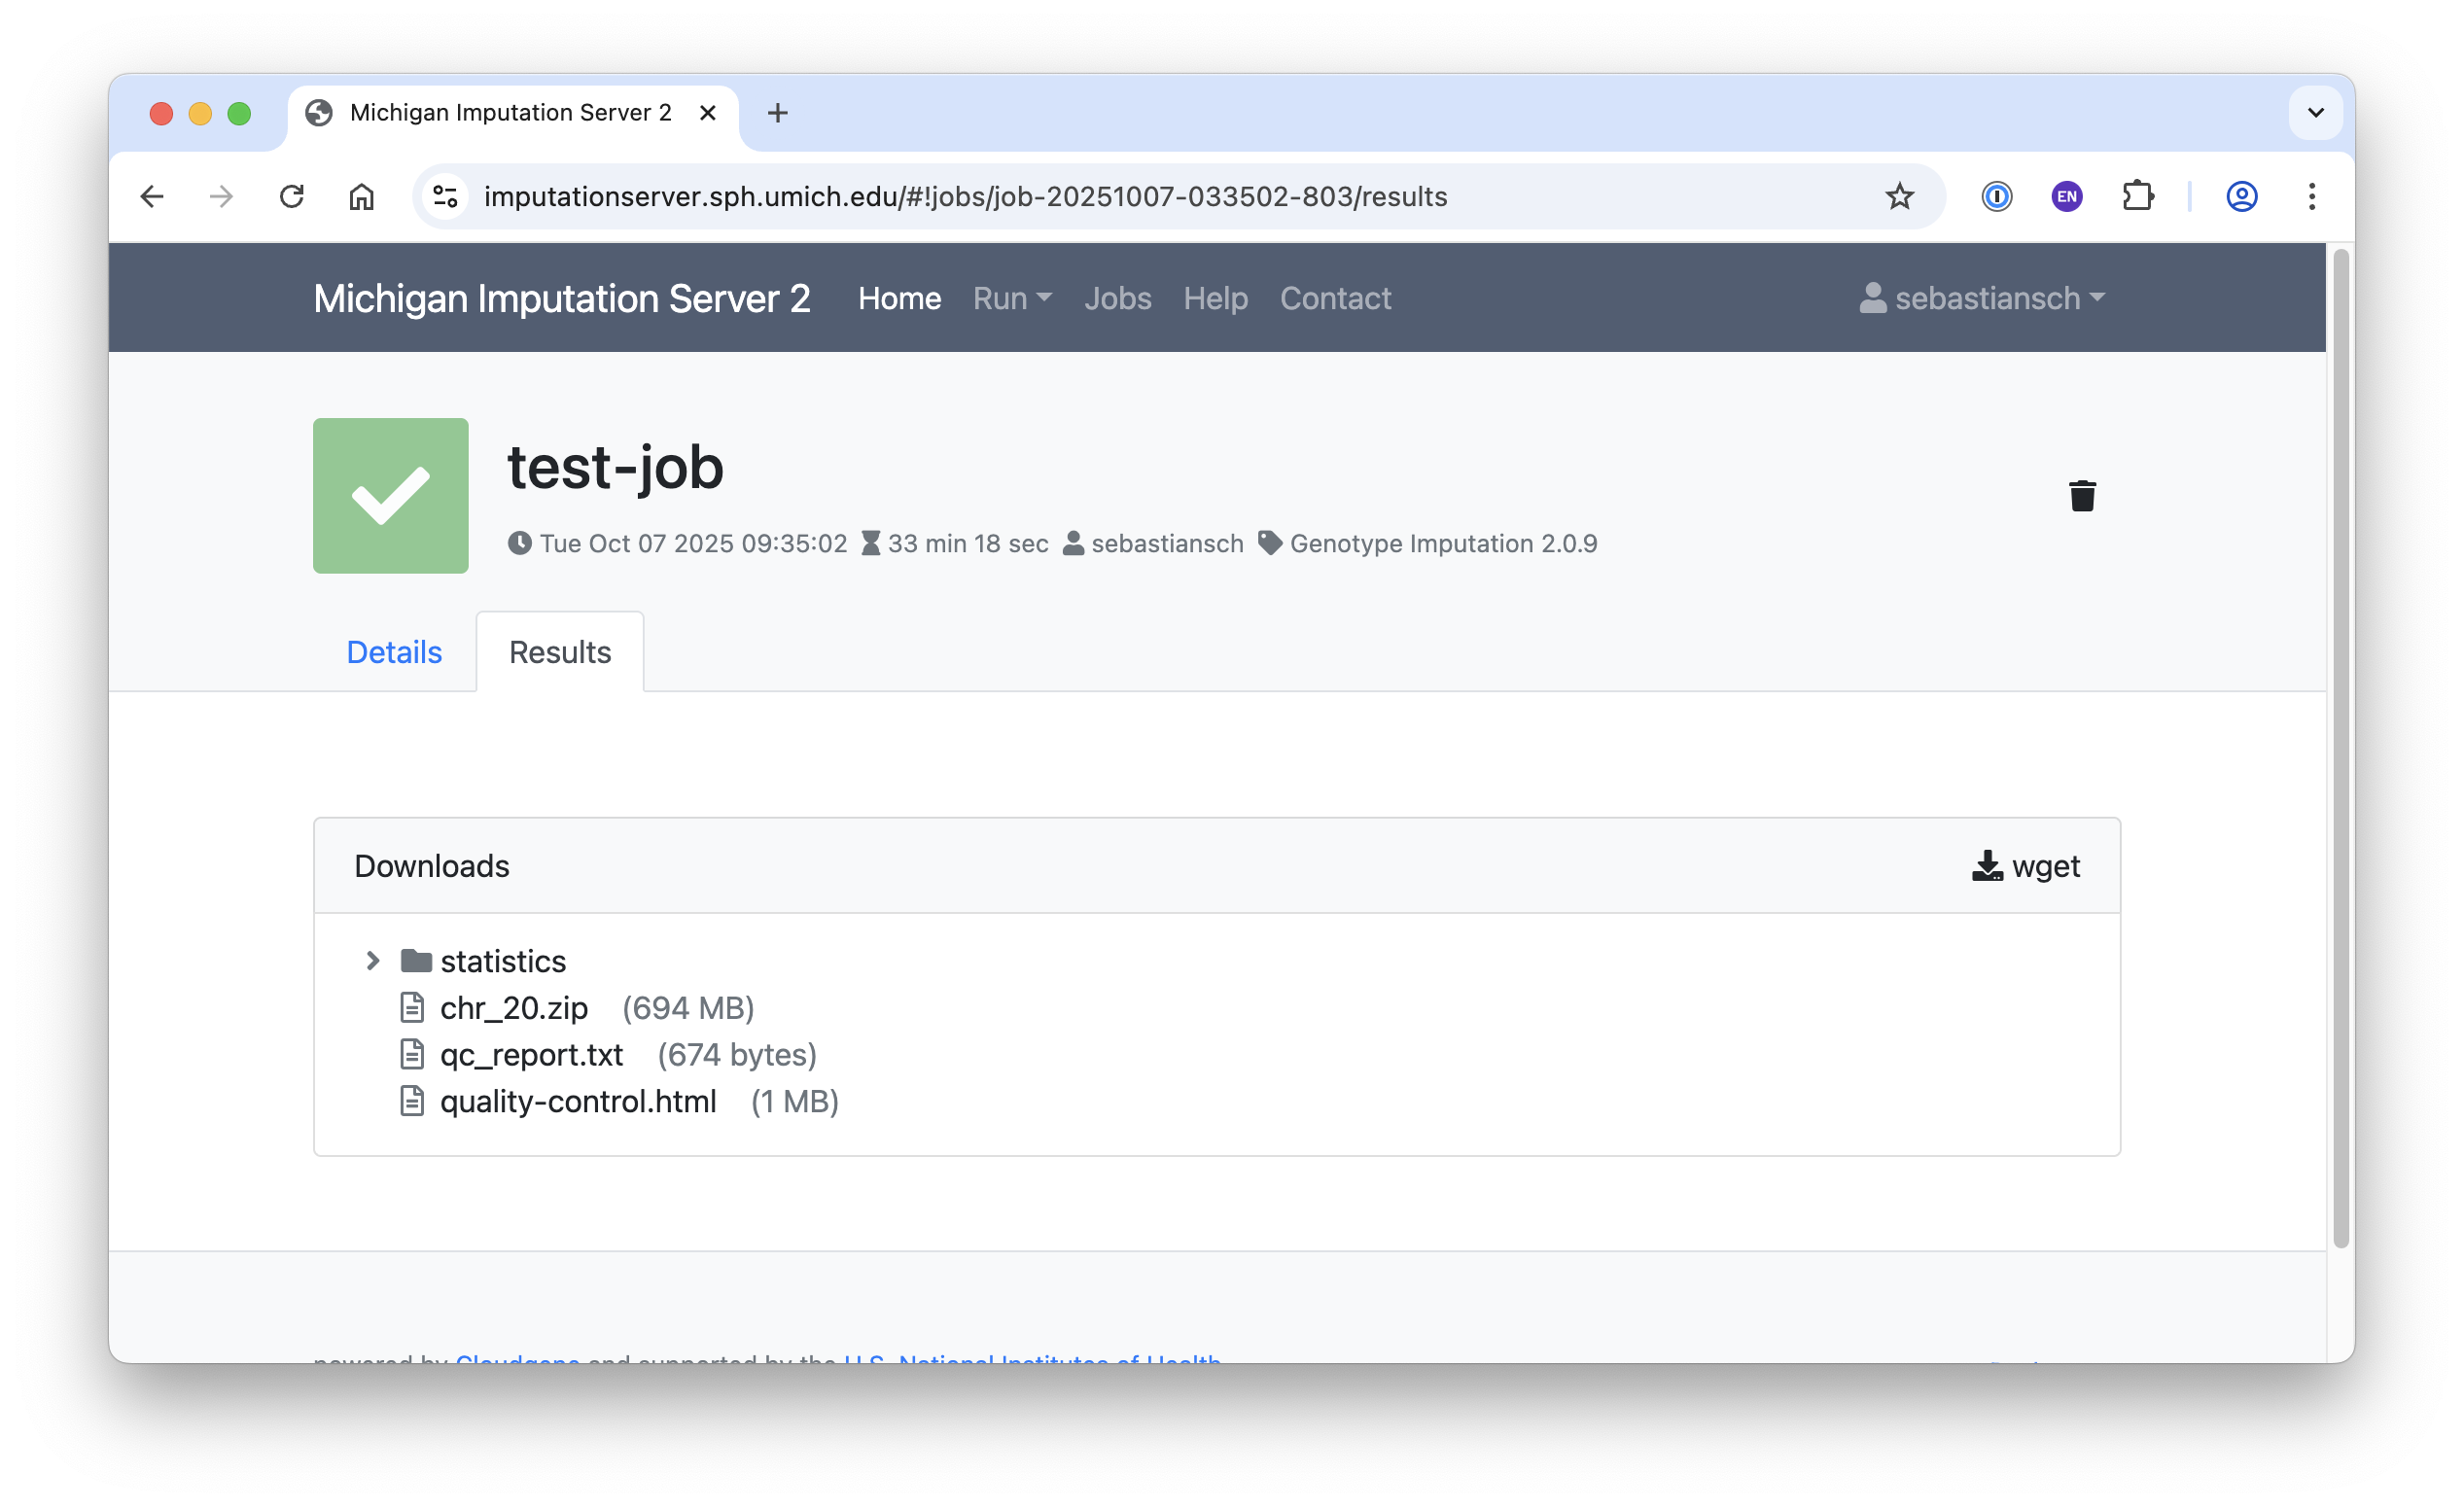Expand the statistics folder

(x=373, y=961)
